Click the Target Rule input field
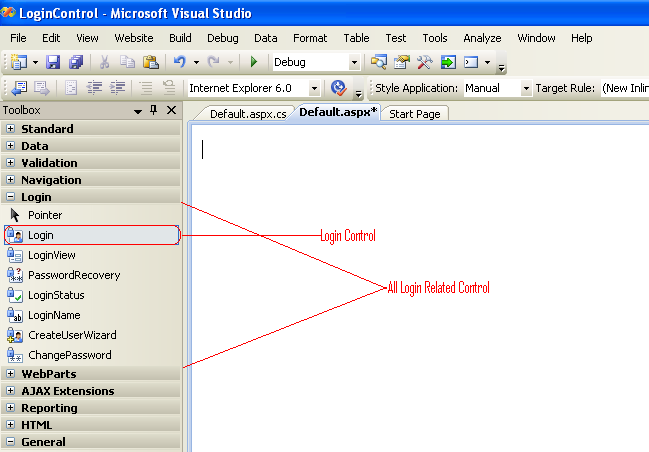This screenshot has height=452, width=649. coord(625,88)
